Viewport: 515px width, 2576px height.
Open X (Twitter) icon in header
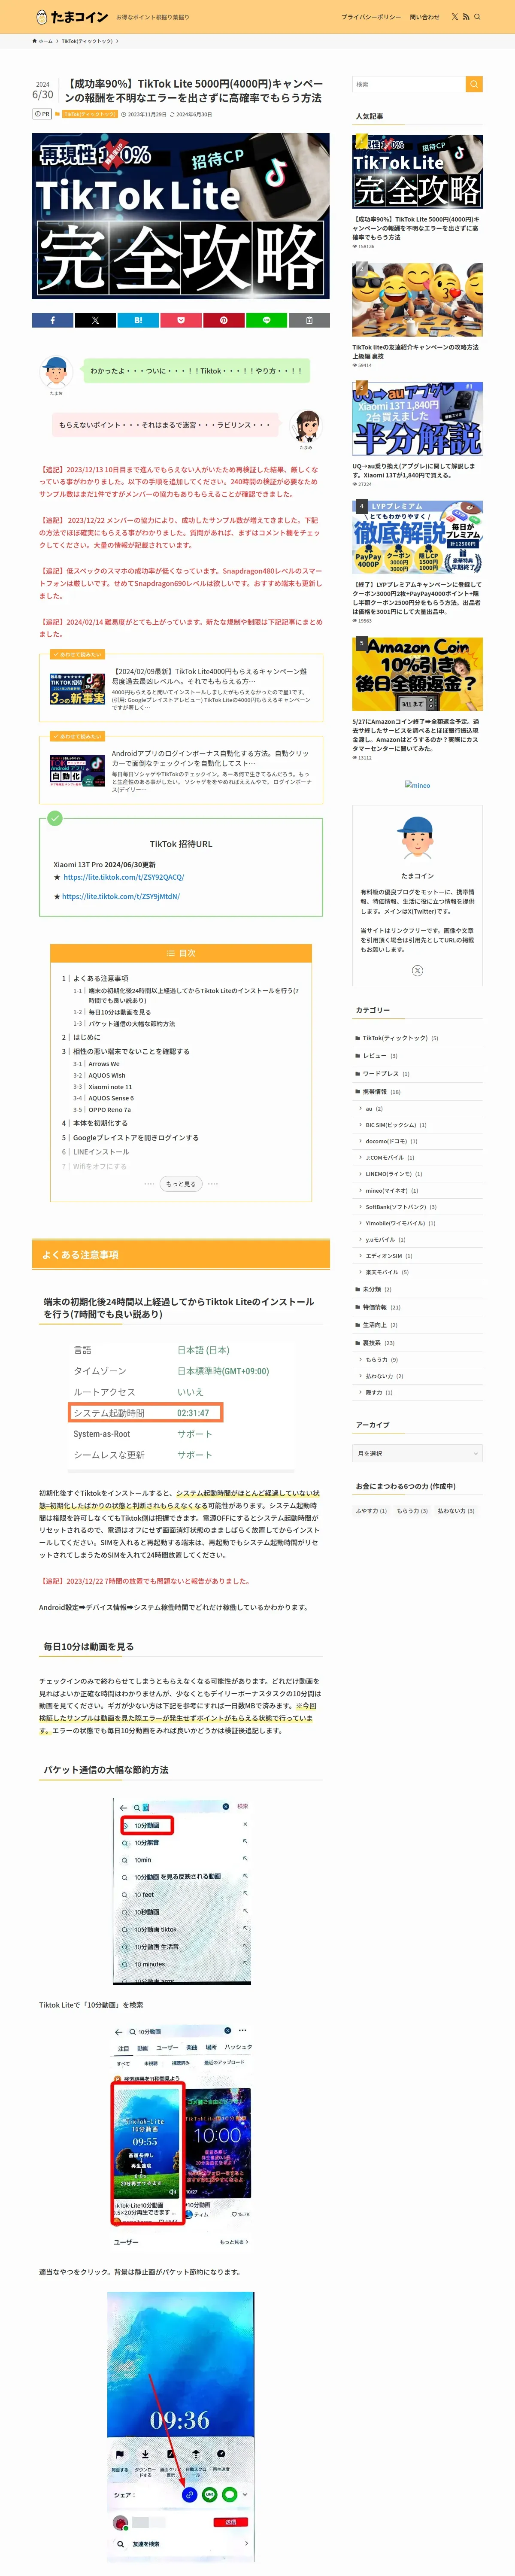click(x=454, y=17)
